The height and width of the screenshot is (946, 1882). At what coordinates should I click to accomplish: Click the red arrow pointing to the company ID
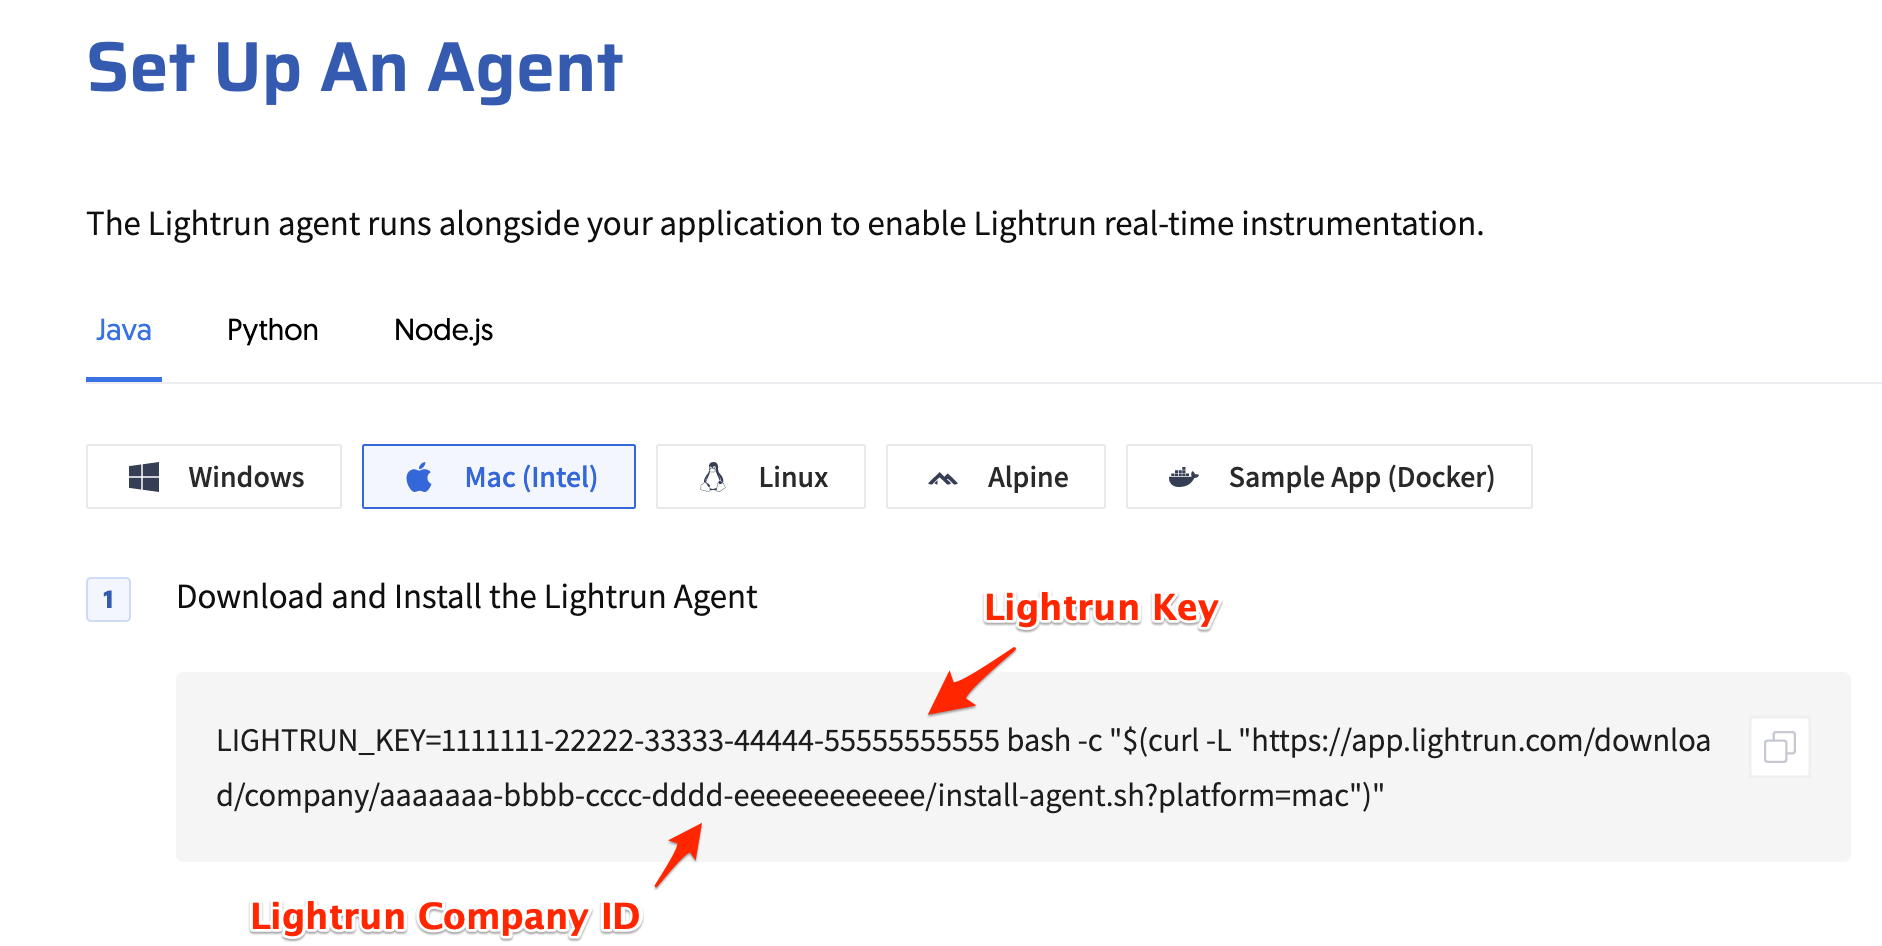679,853
